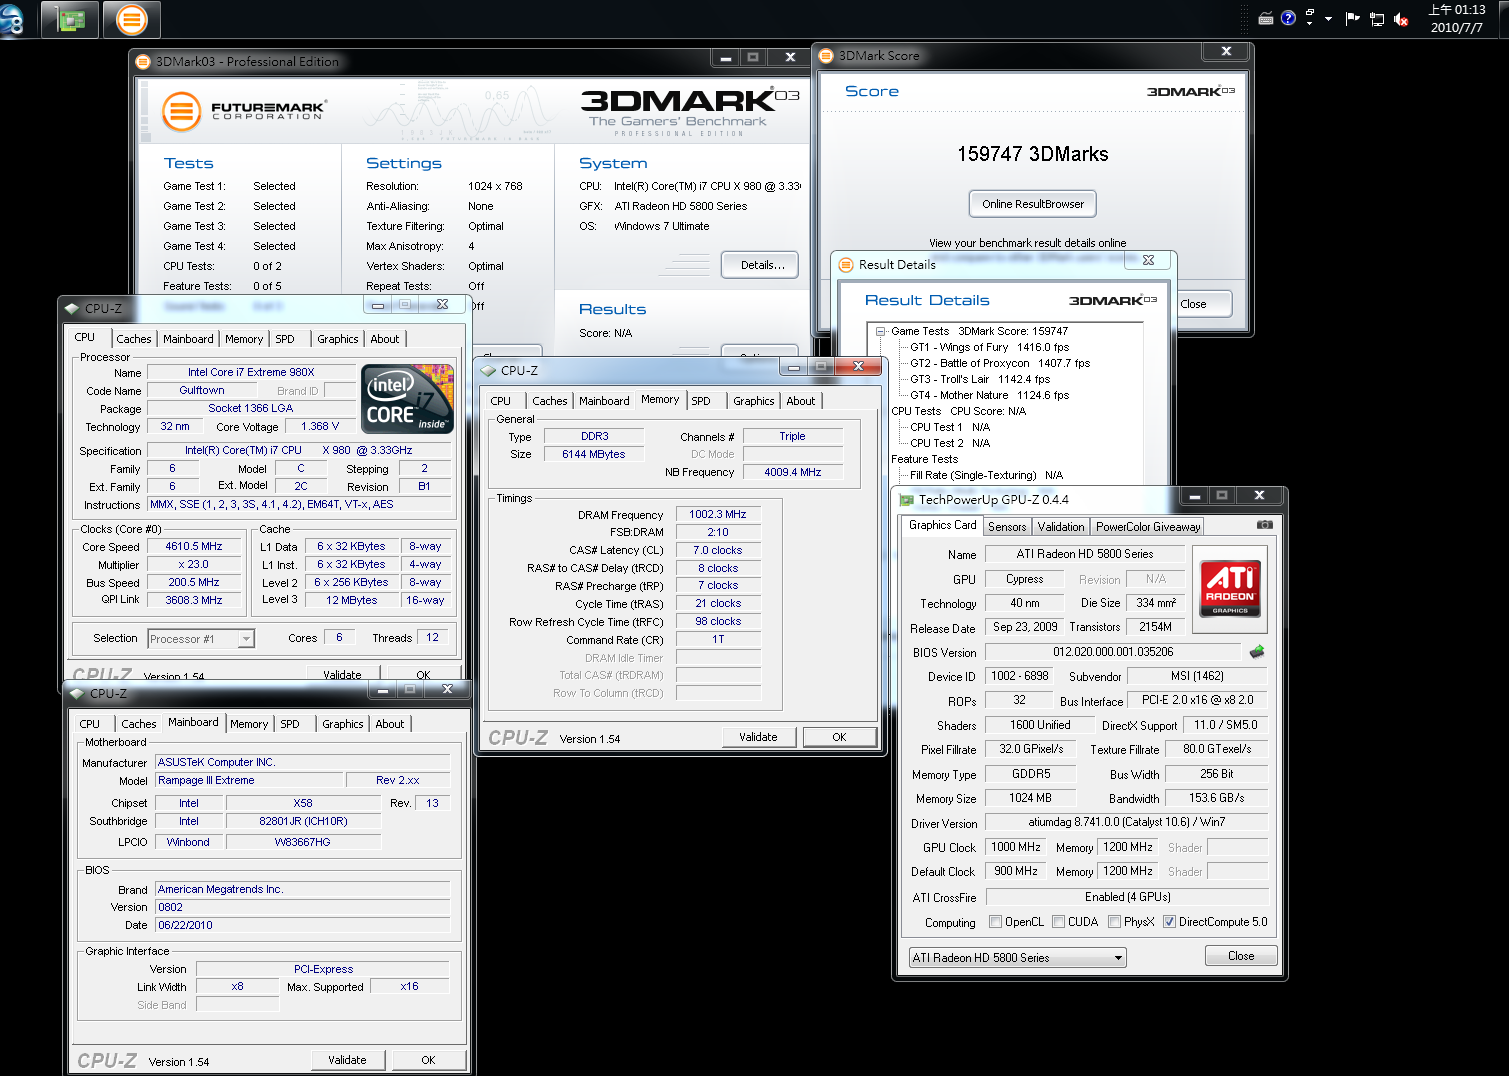This screenshot has width=1509, height=1076.
Task: Click the TechPowerUp GPU-Z title bar icon
Action: (906, 499)
